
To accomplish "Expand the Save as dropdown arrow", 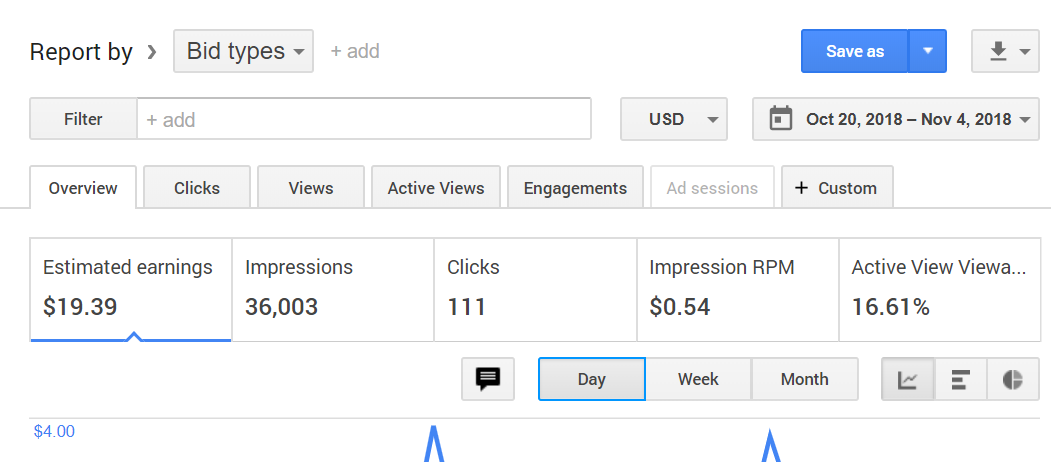I will pos(927,51).
